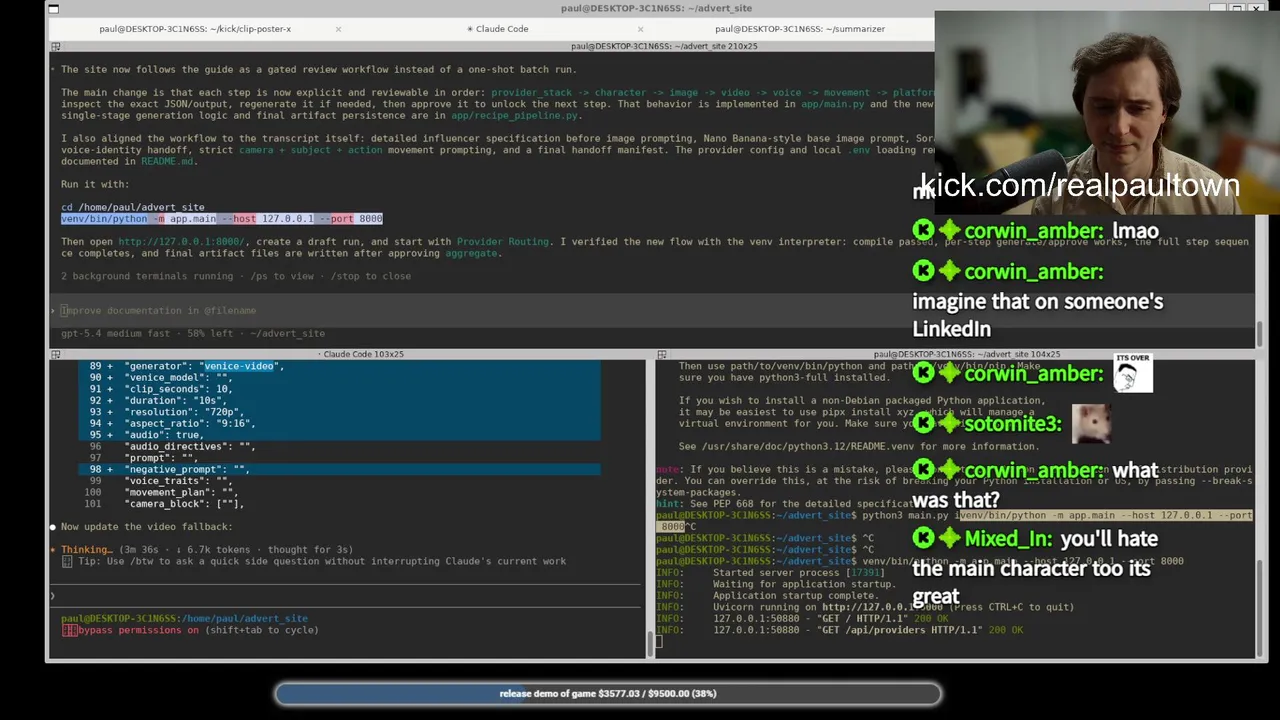Switch to the ~/kick/clip-poster-x tab
The width and height of the screenshot is (1280, 720).
point(195,29)
